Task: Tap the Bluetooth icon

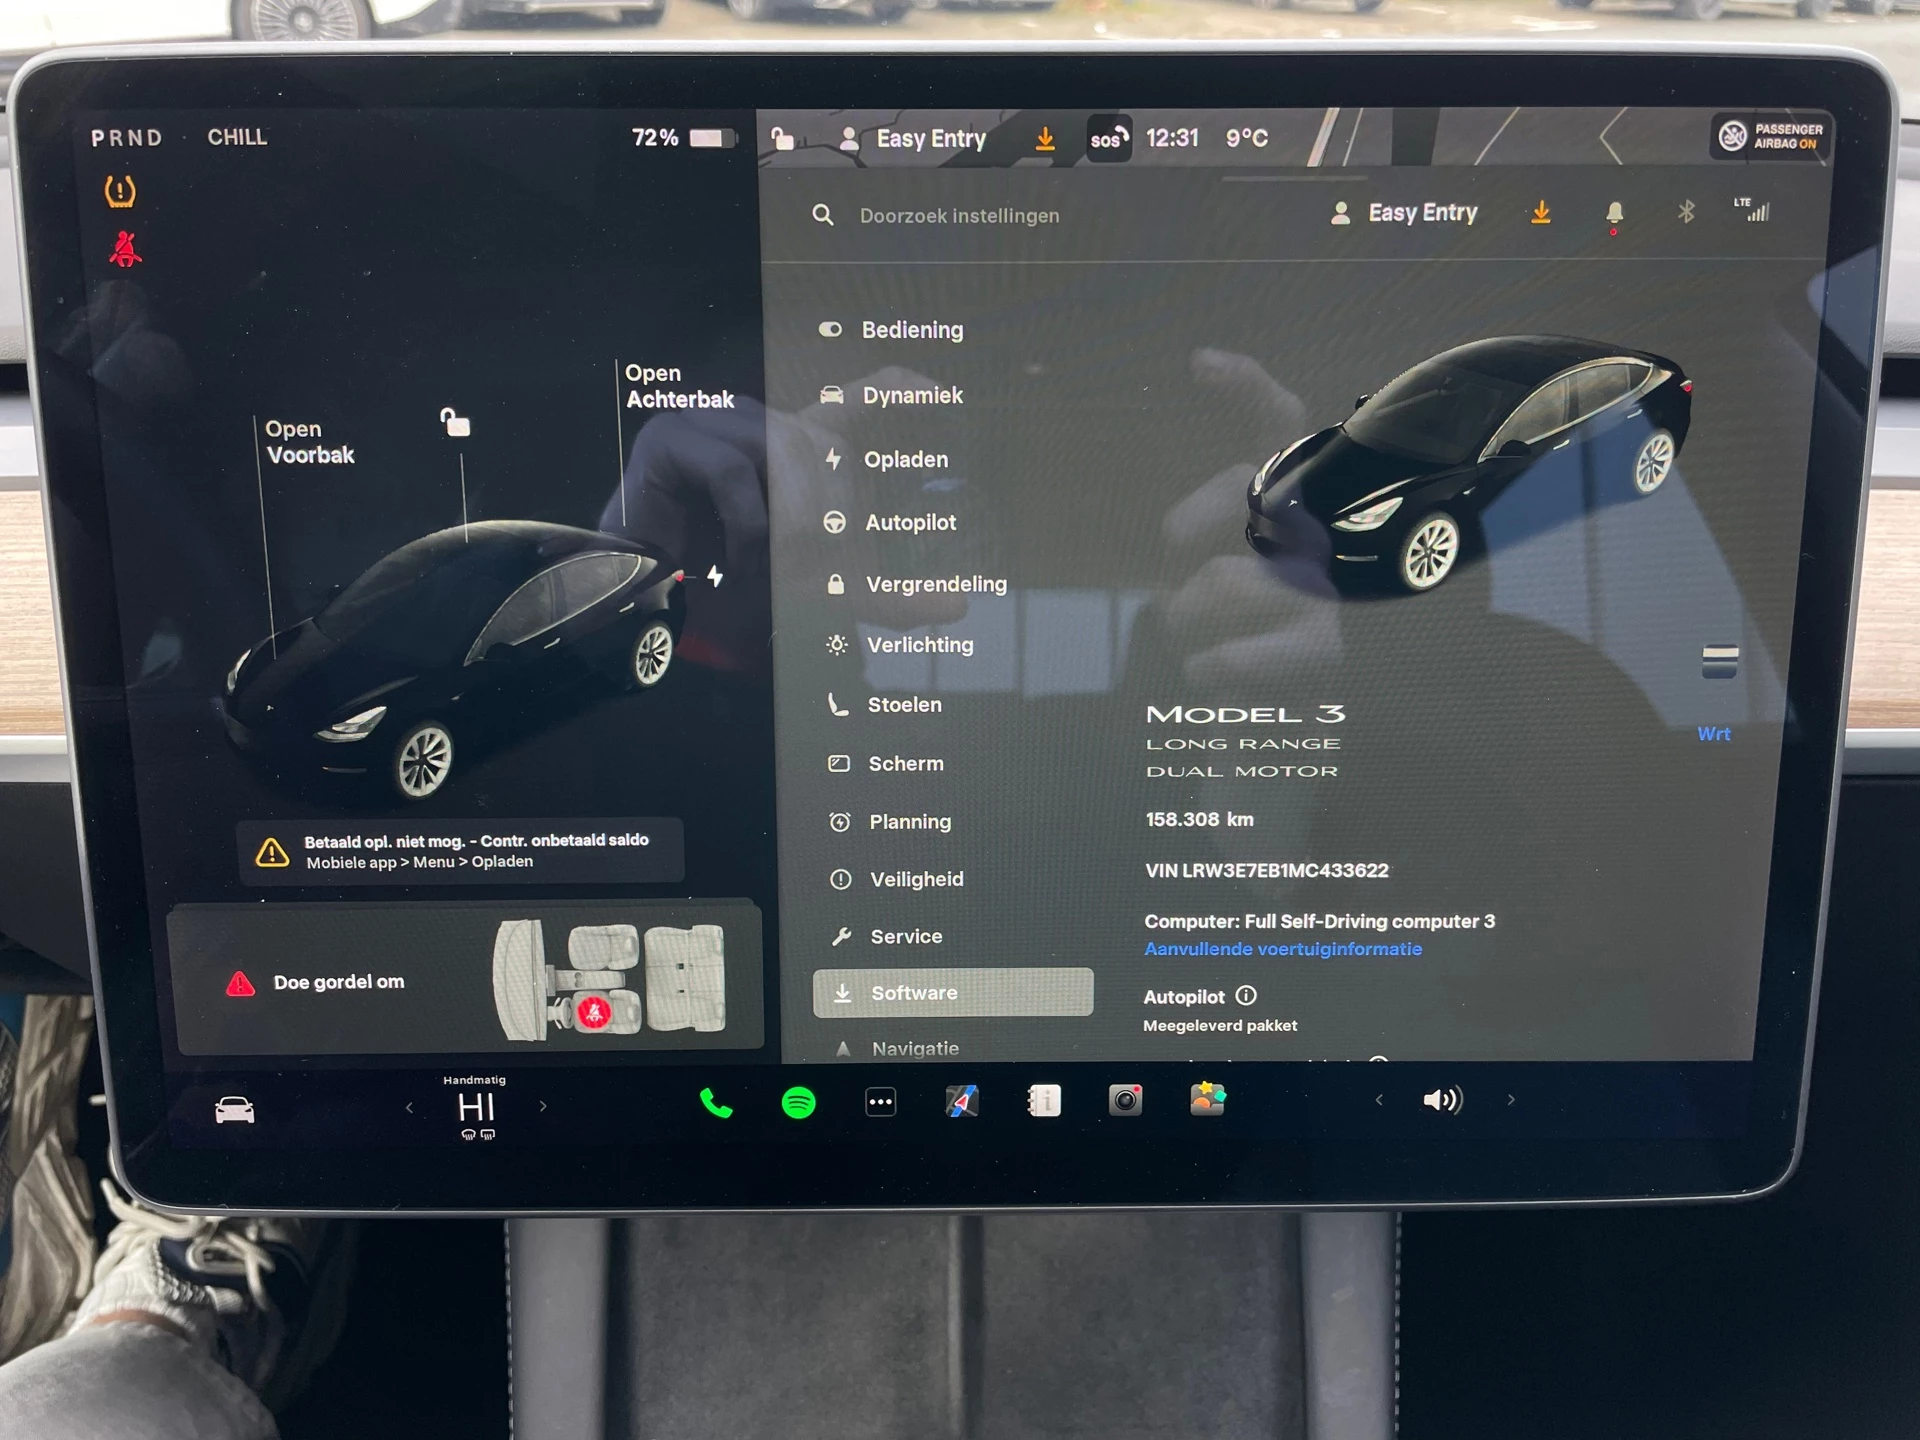Action: (1686, 212)
